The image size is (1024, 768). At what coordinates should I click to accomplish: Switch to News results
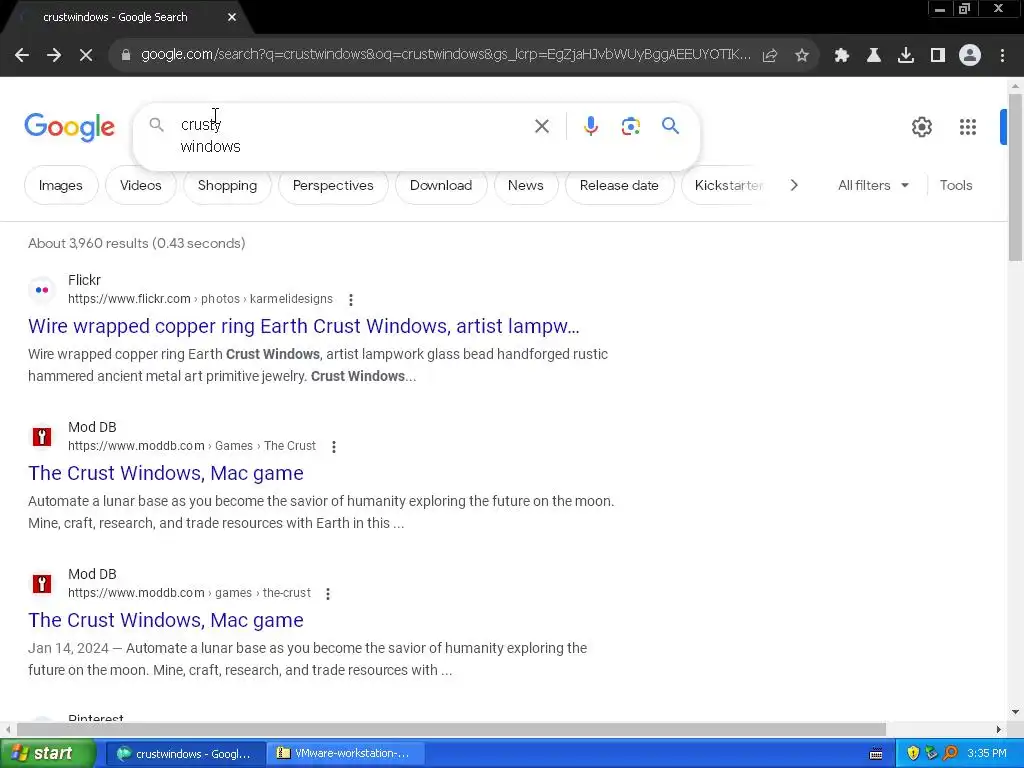(526, 185)
